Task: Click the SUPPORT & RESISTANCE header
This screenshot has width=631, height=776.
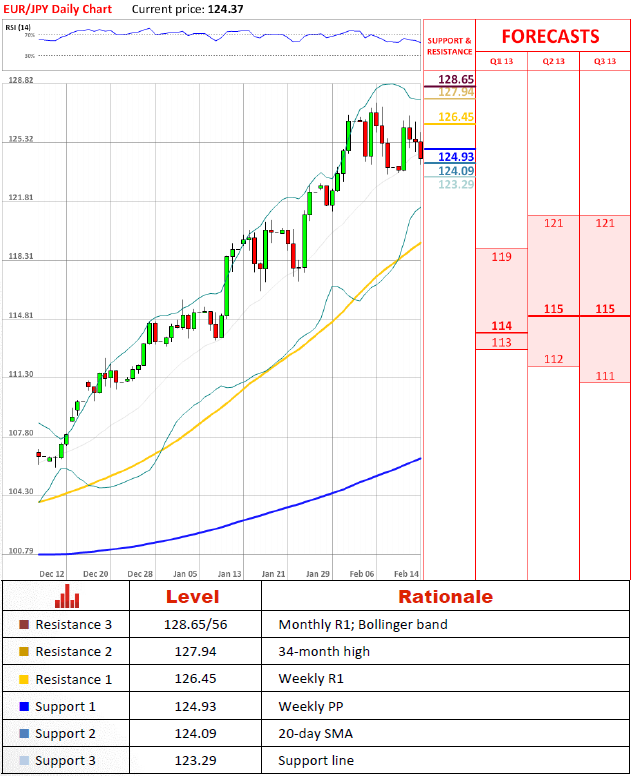Action: point(449,46)
